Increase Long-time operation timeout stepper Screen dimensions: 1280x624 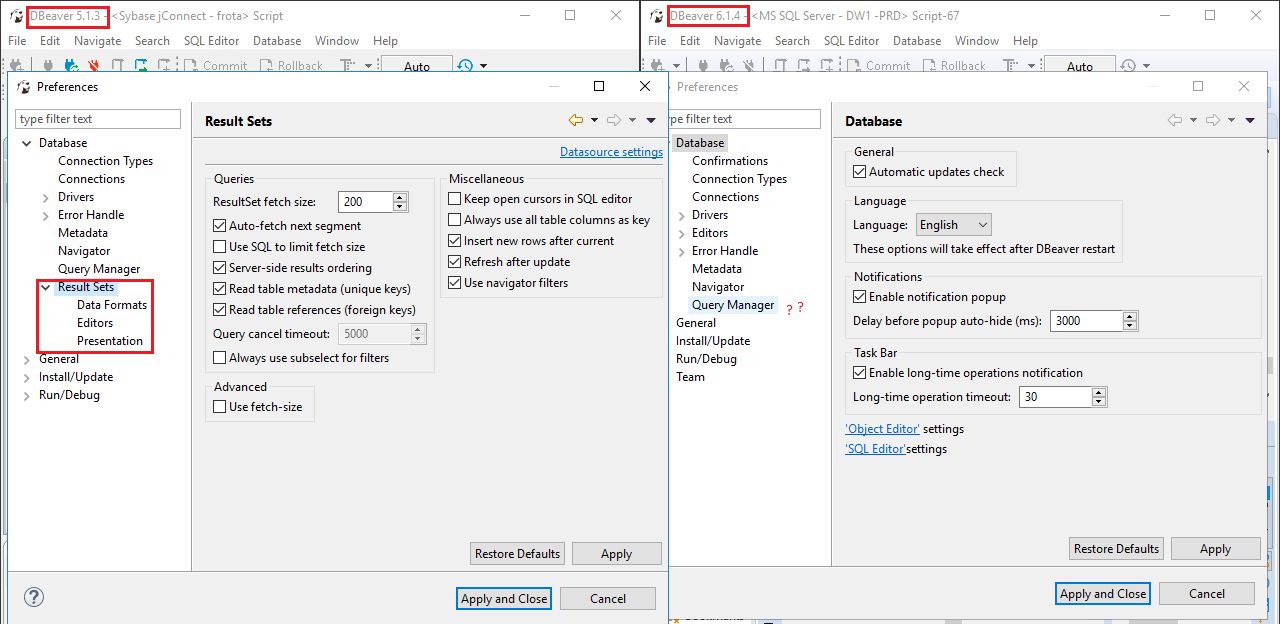pos(1099,392)
